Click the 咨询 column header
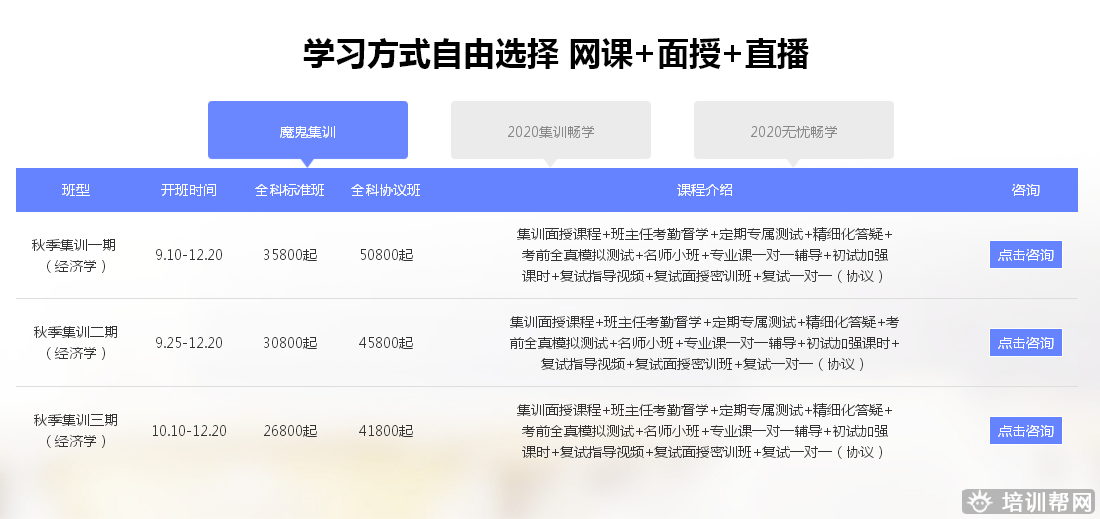This screenshot has height=519, width=1100. coord(1025,190)
